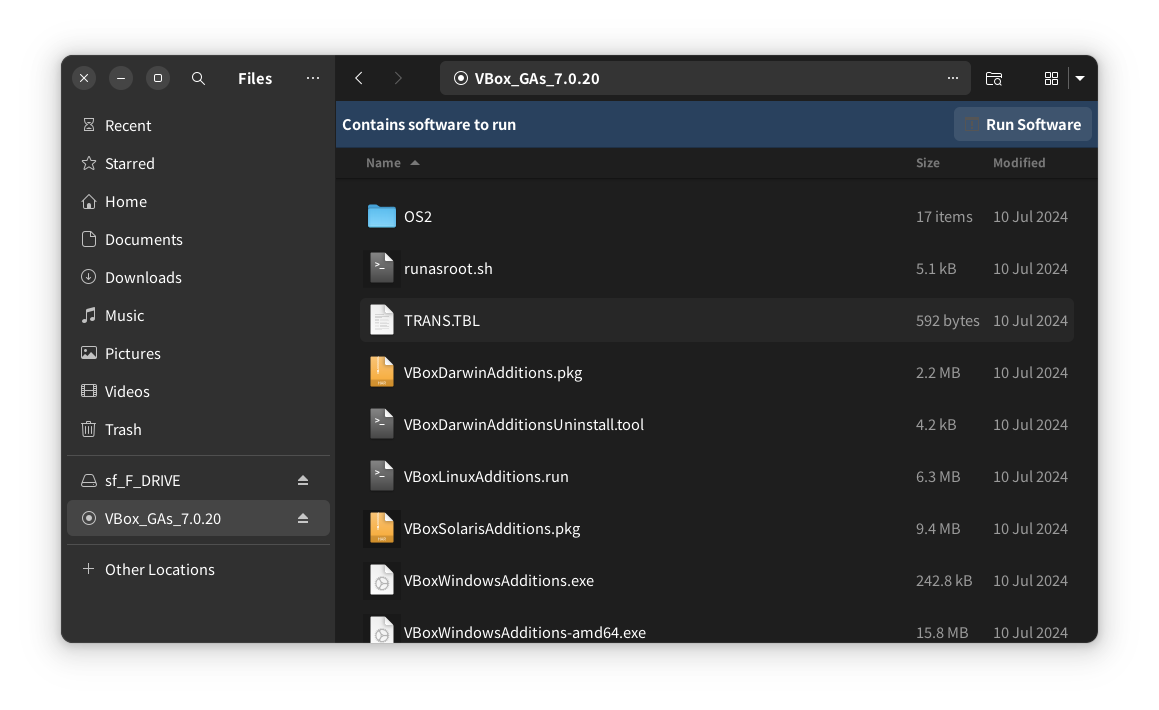This screenshot has width=1159, height=710.
Task: Open Starred in the sidebar
Action: click(198, 163)
